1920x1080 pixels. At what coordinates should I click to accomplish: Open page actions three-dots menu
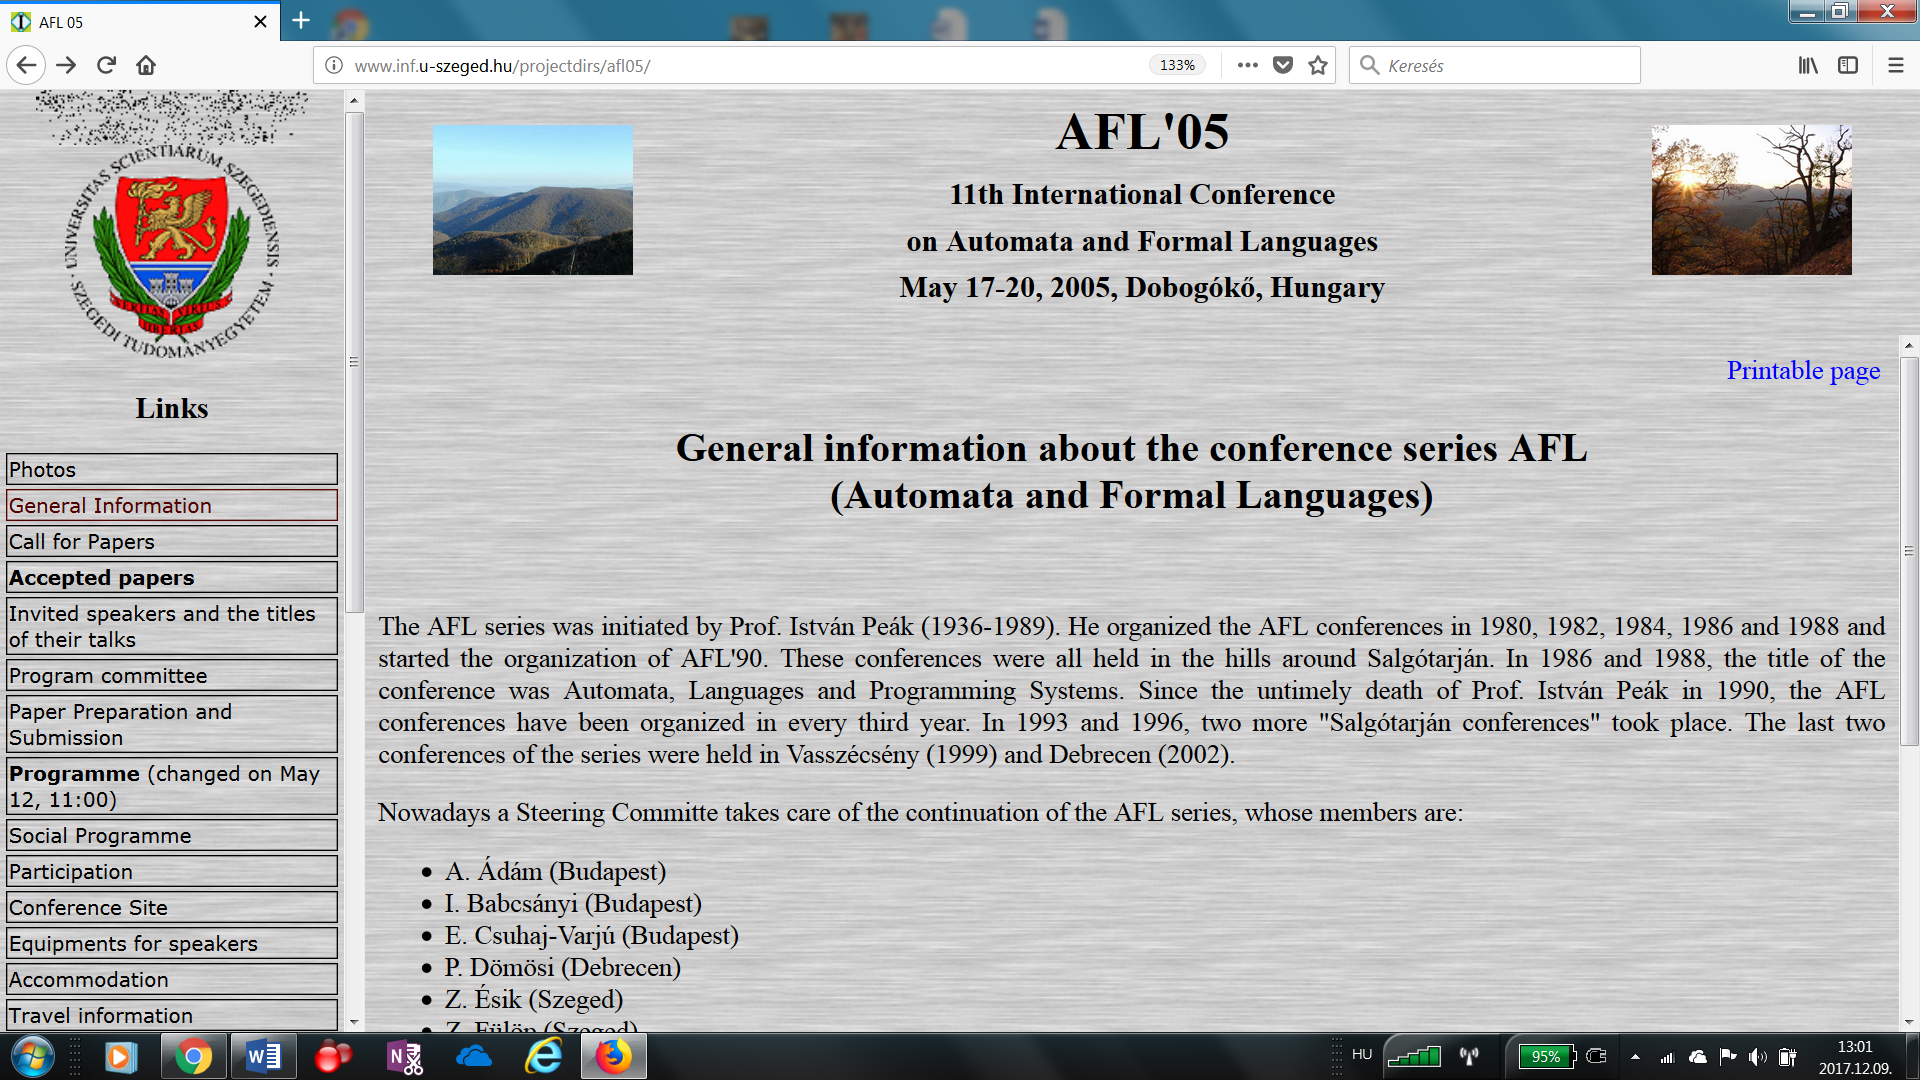tap(1247, 65)
